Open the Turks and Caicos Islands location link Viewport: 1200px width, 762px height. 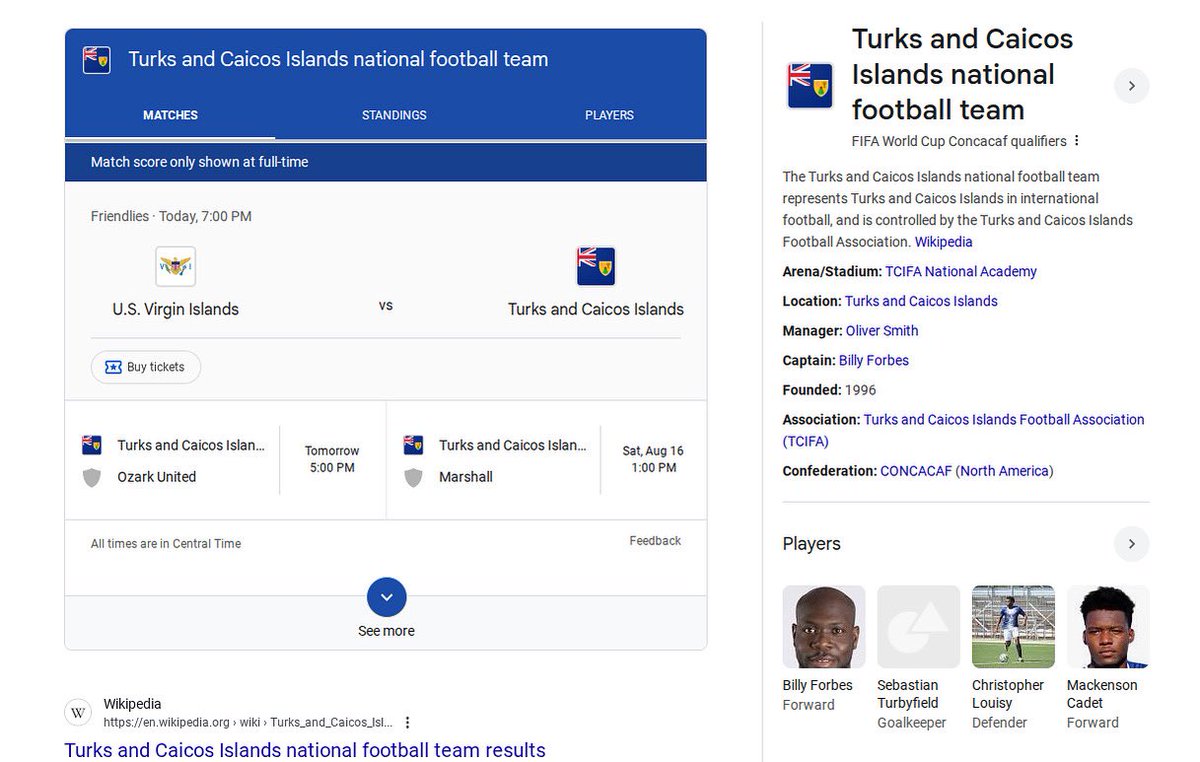tap(921, 301)
